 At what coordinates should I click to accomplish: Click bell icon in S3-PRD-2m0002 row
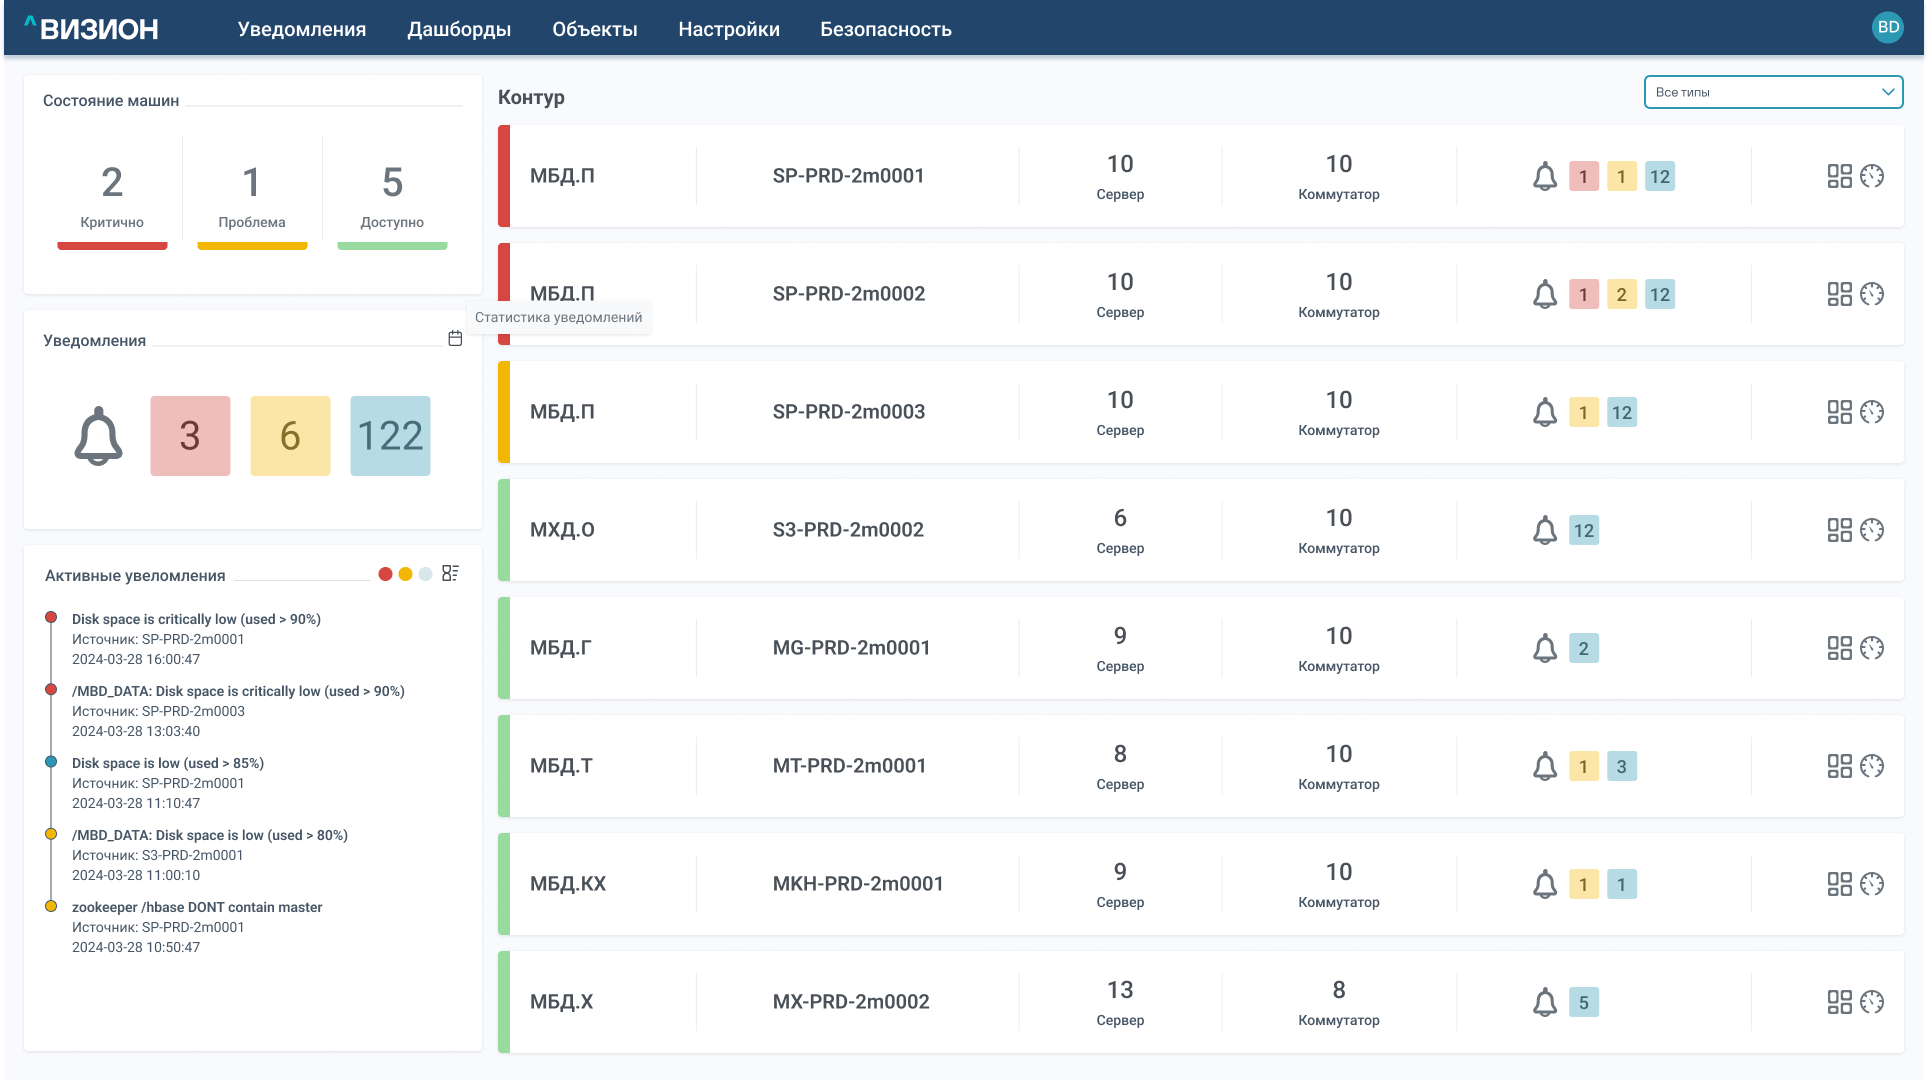[x=1545, y=530]
